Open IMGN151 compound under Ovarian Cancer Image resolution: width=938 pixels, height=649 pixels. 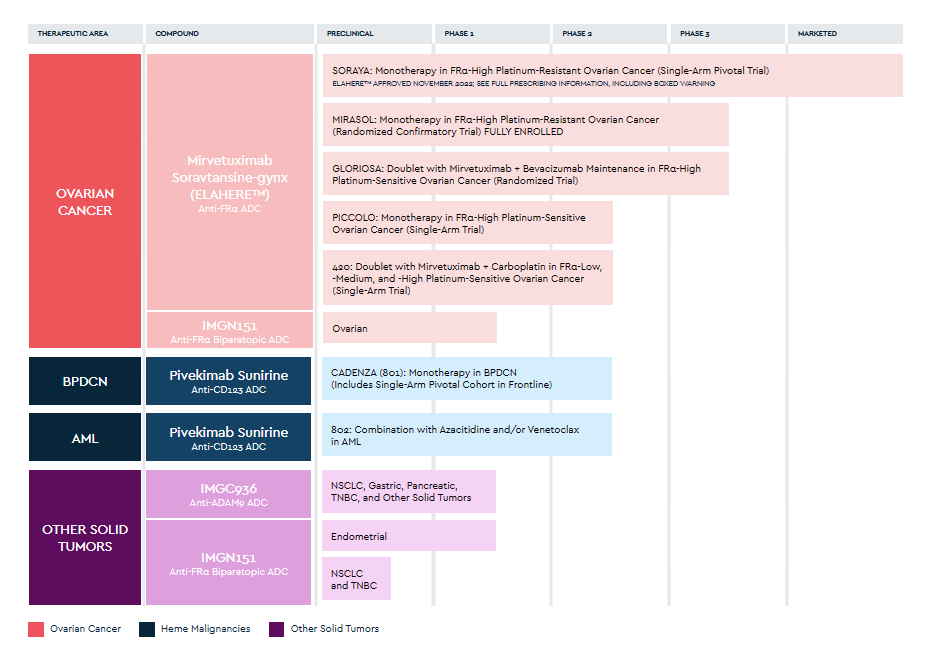(x=230, y=330)
